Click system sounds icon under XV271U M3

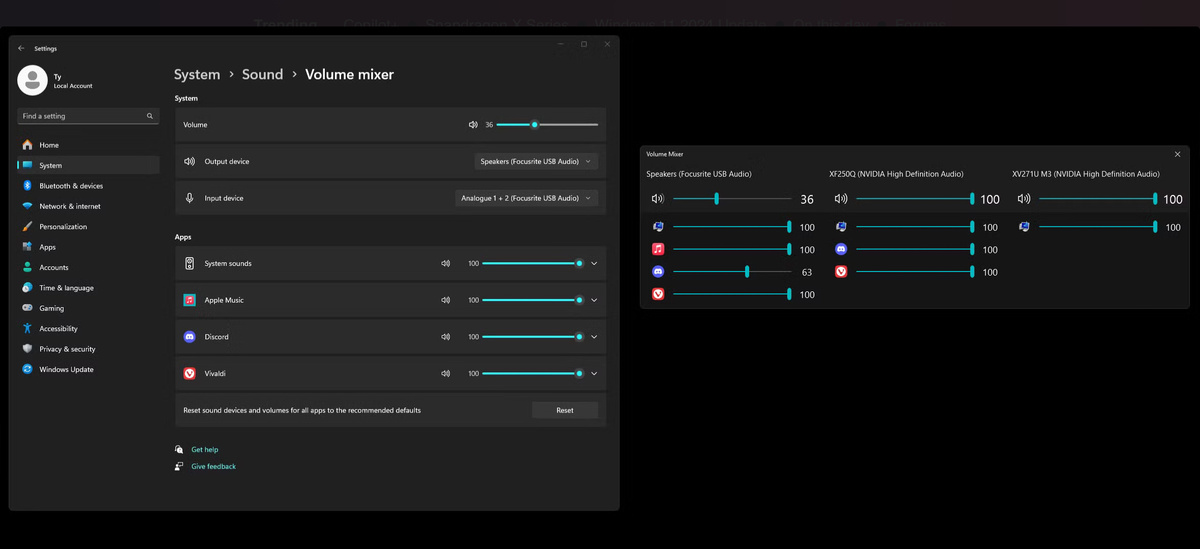pyautogui.click(x=1024, y=227)
